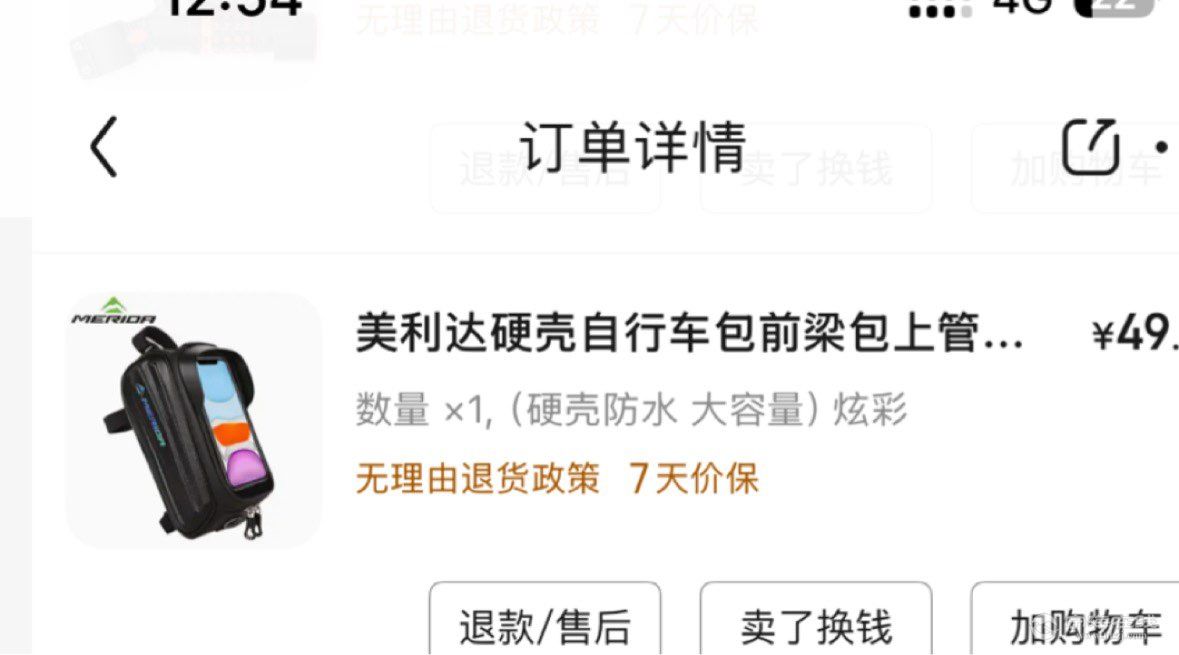This screenshot has height=655, width=1179.
Task: Tap the 无理由退货政策 label
Action: (x=477, y=478)
